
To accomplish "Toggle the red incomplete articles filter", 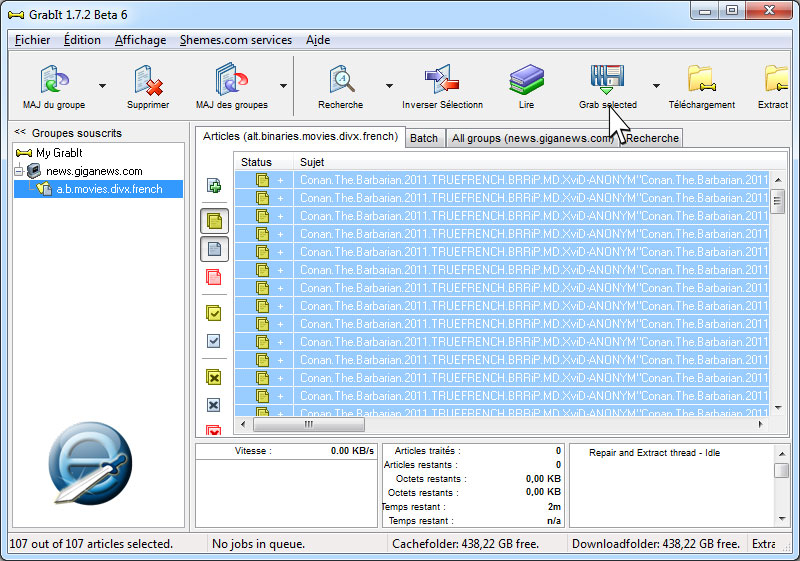I will [214, 277].
